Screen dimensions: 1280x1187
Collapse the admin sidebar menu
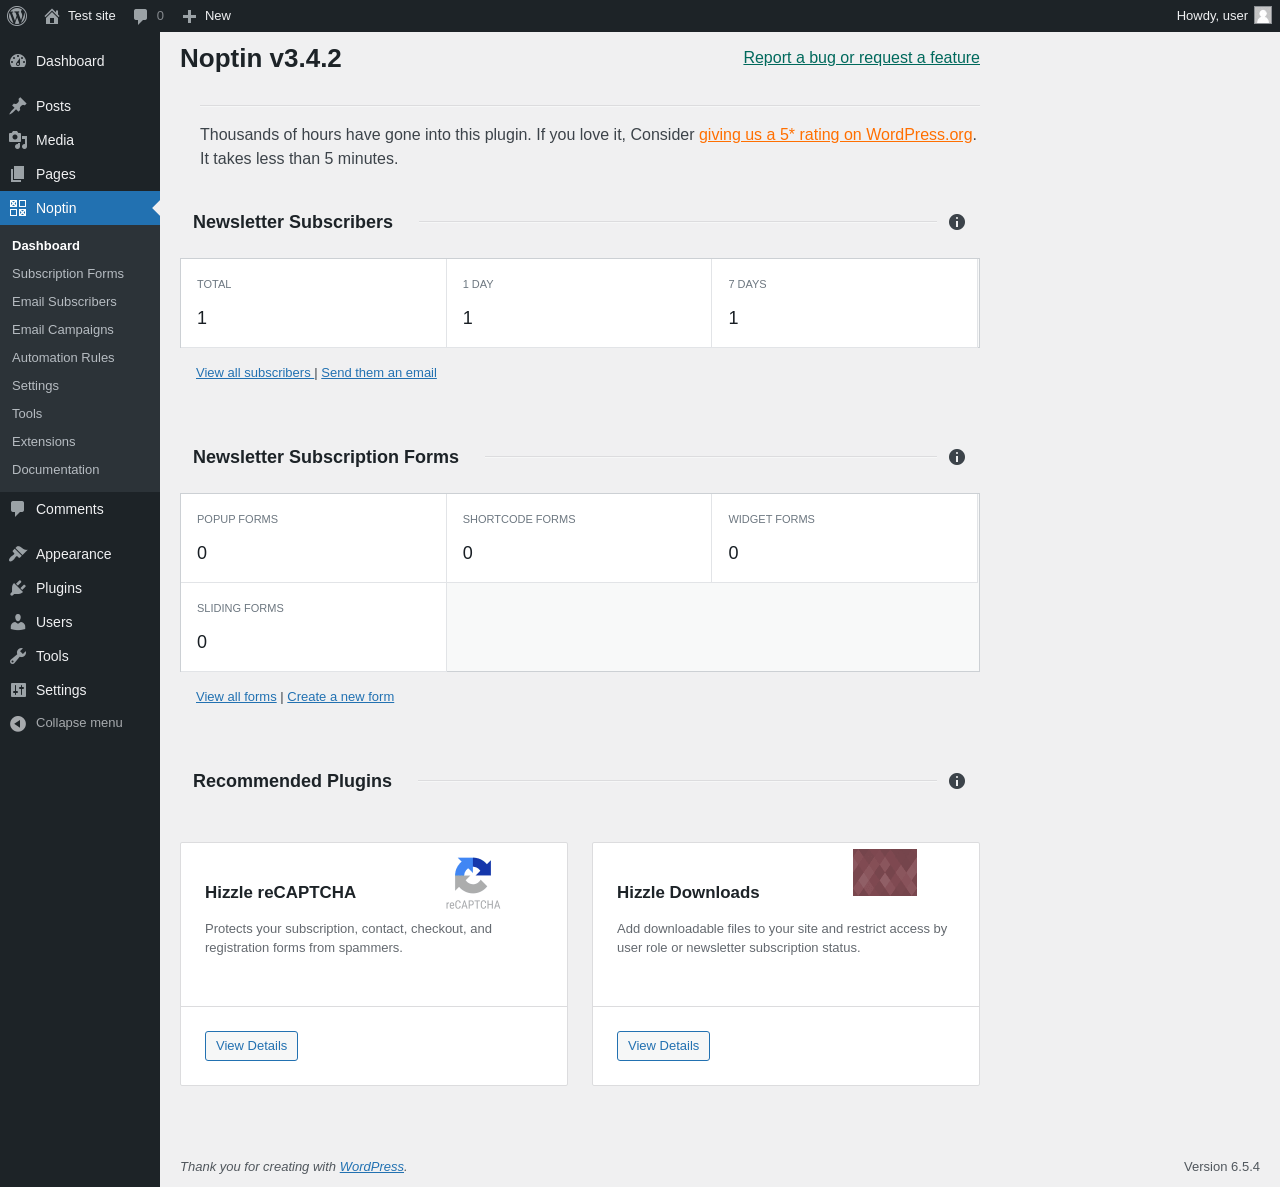(x=80, y=723)
